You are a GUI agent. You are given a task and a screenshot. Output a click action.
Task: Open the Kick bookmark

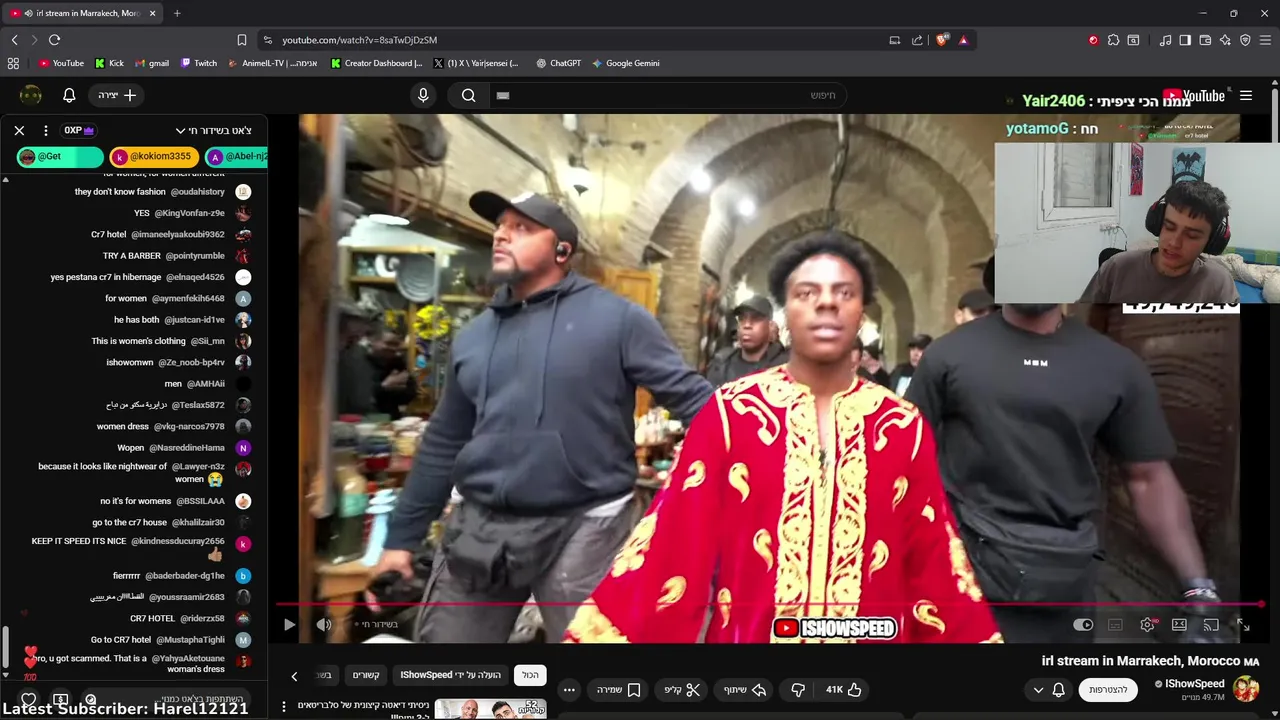coord(110,63)
